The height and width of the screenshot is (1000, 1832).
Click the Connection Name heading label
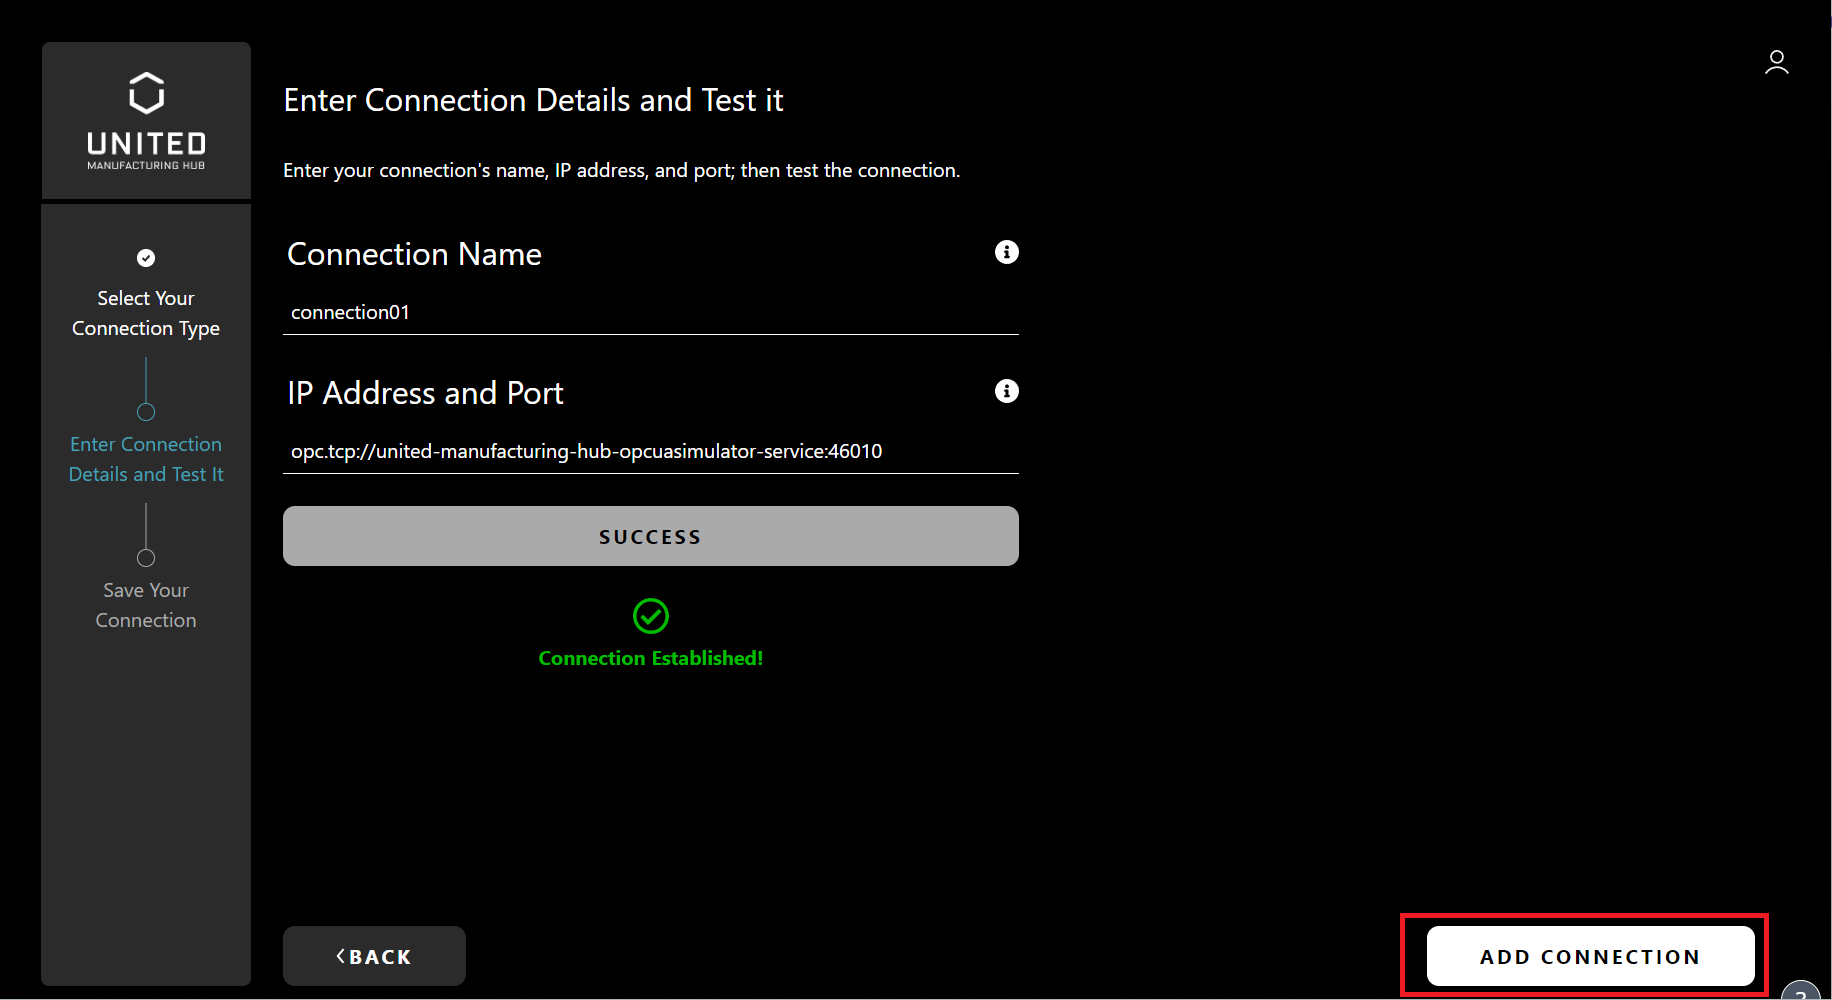click(414, 254)
